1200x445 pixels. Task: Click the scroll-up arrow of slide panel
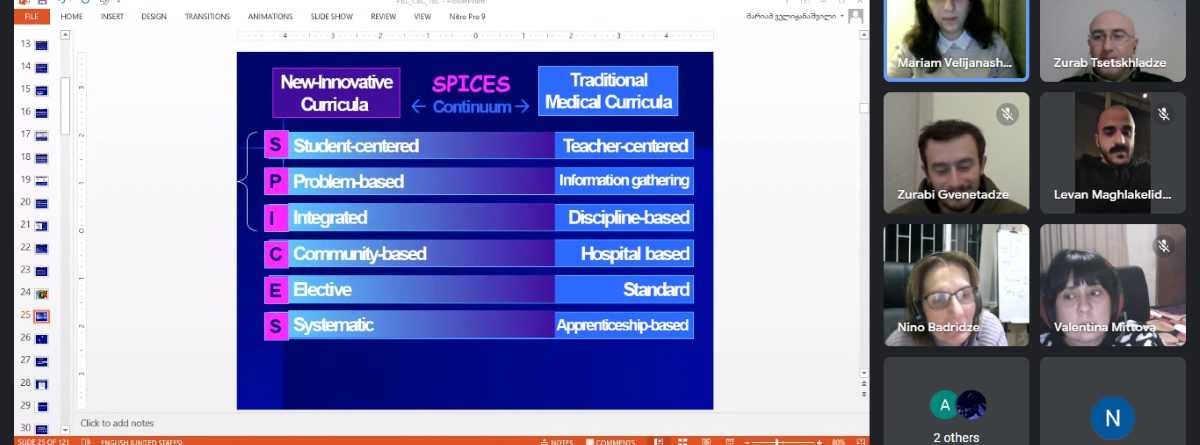tap(67, 37)
